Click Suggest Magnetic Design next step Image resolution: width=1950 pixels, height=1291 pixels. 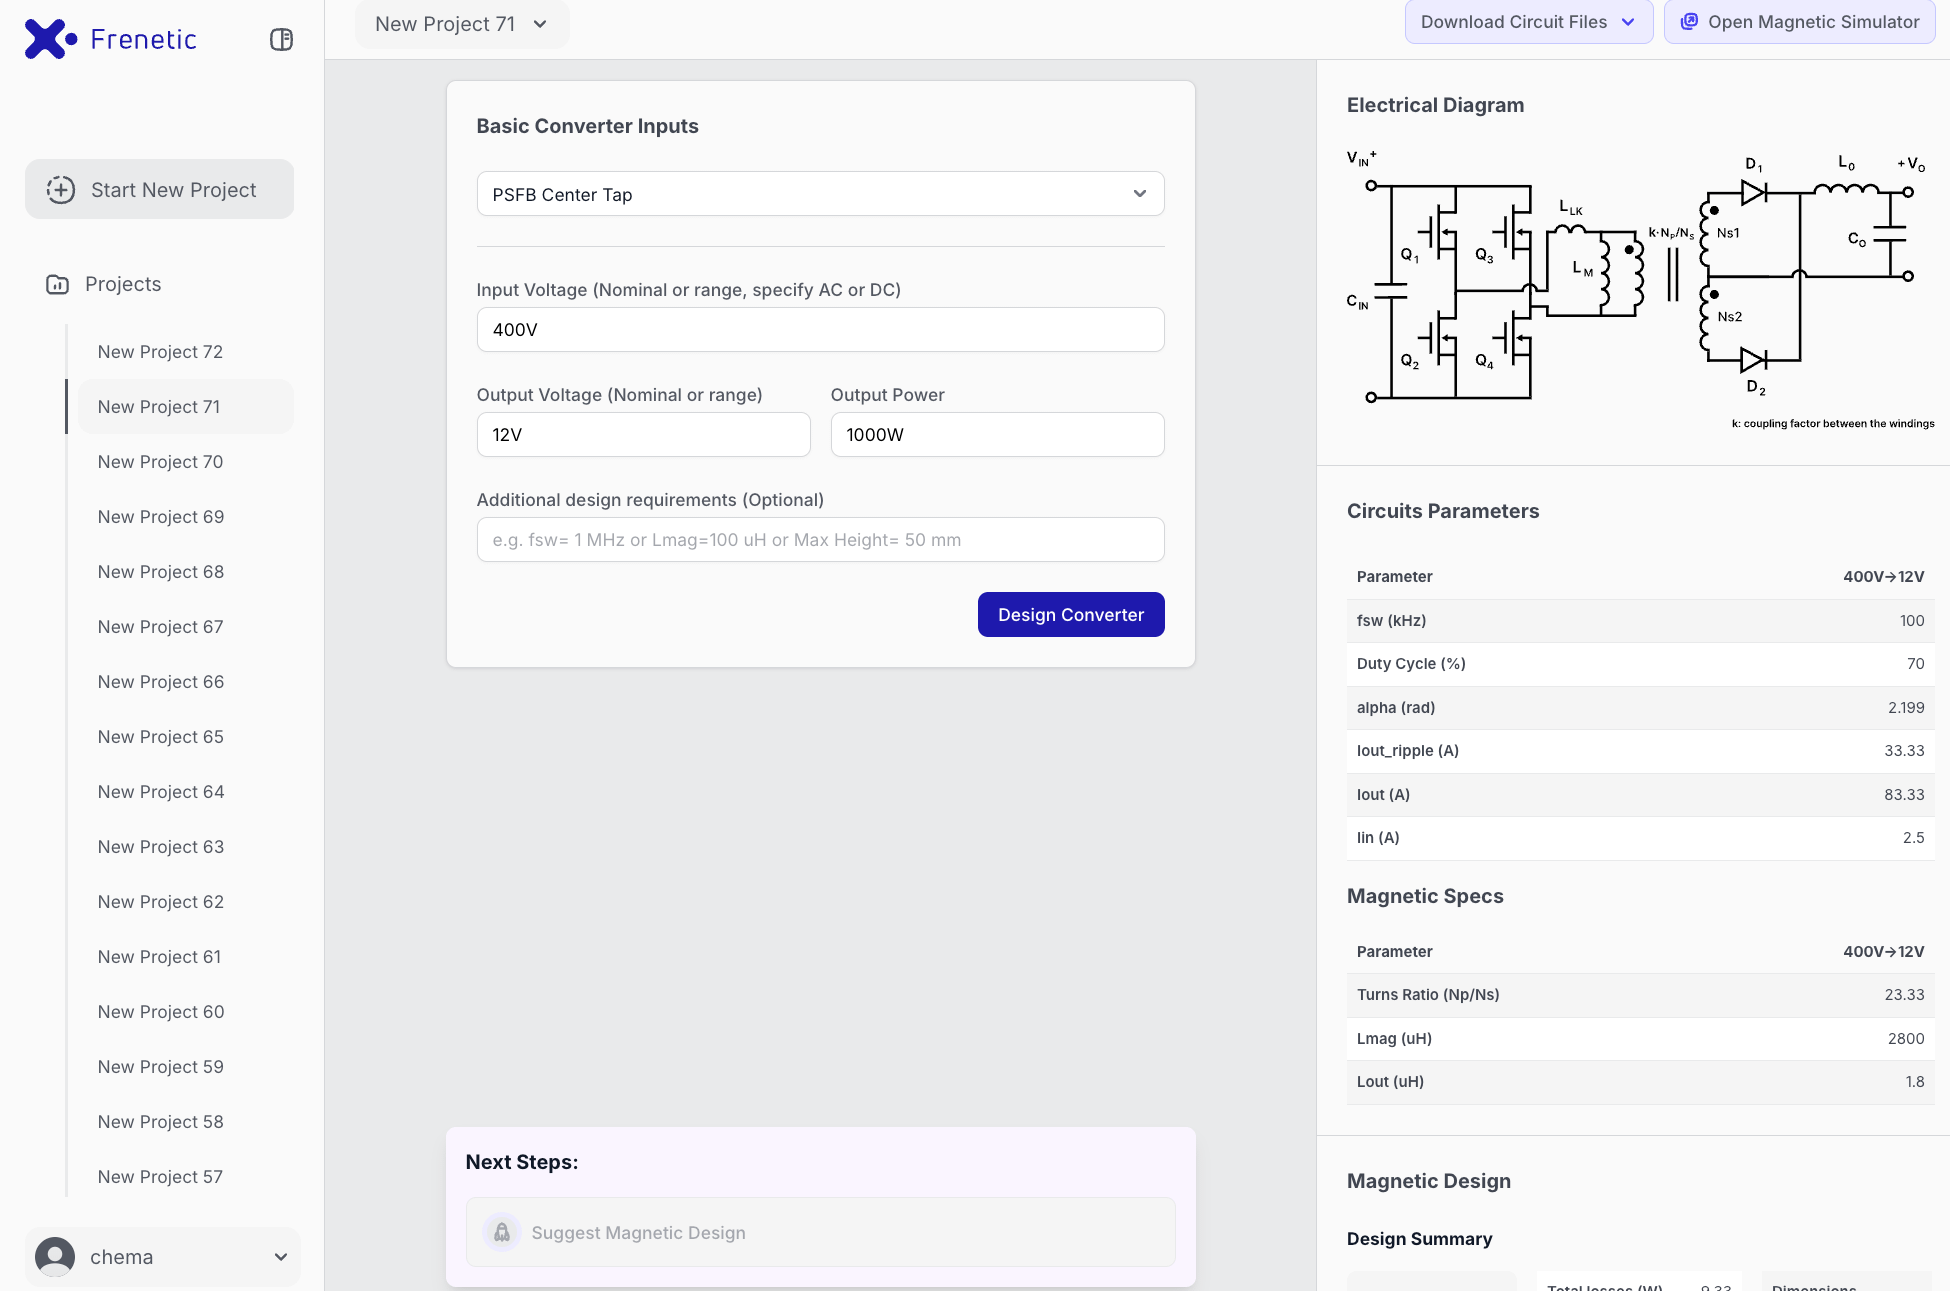(820, 1232)
